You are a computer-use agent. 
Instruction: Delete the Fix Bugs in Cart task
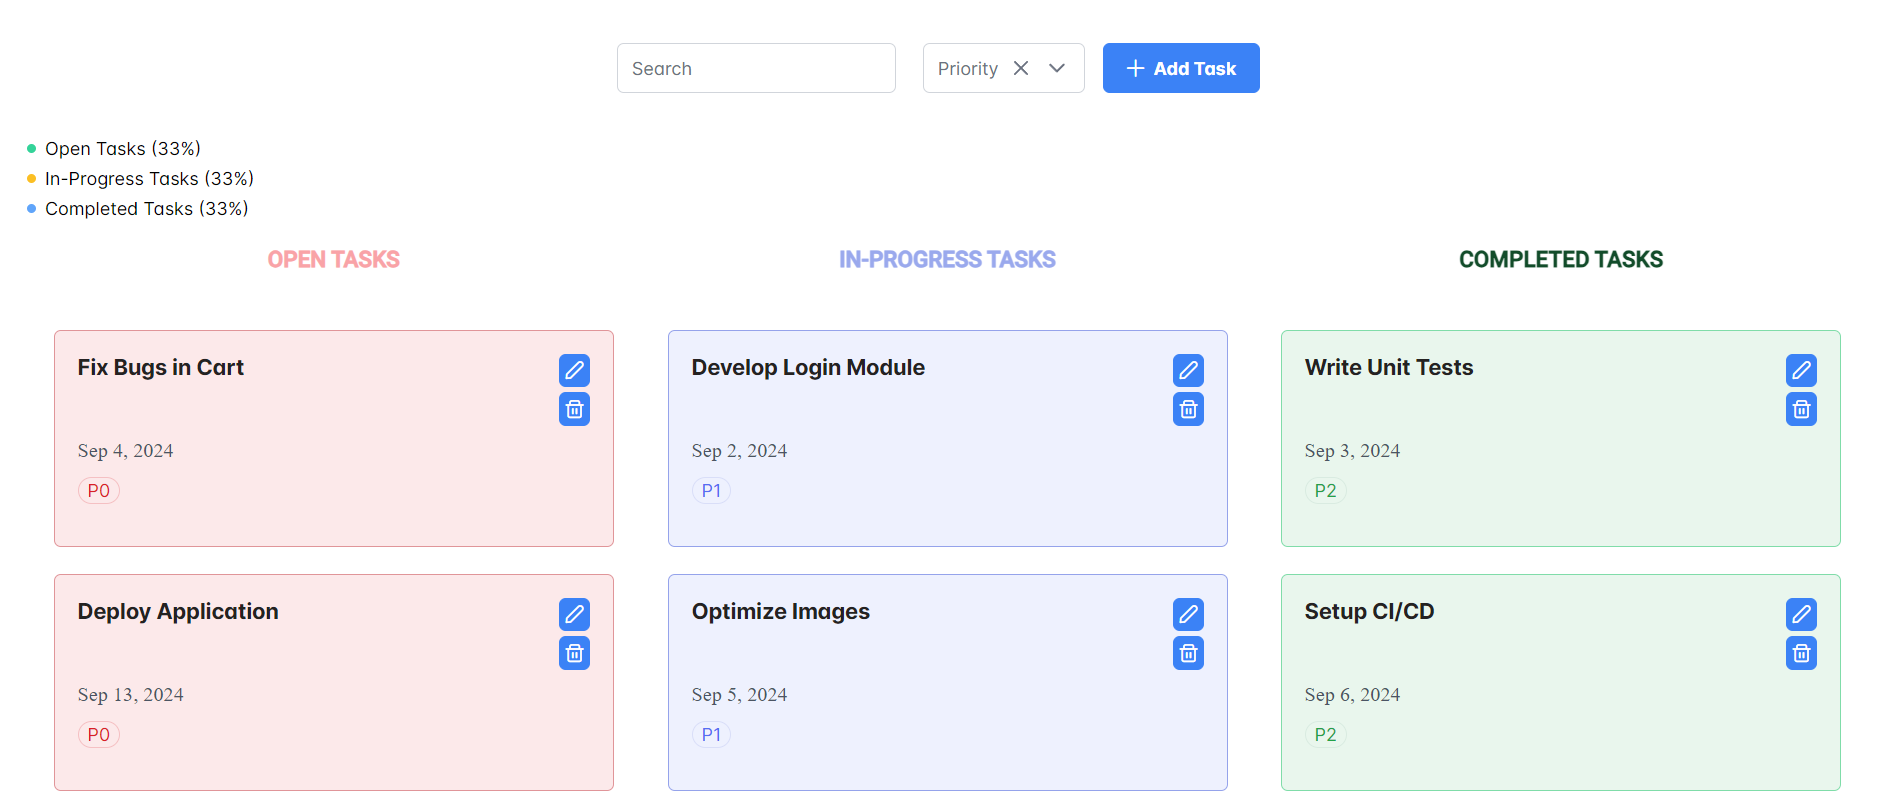(574, 409)
